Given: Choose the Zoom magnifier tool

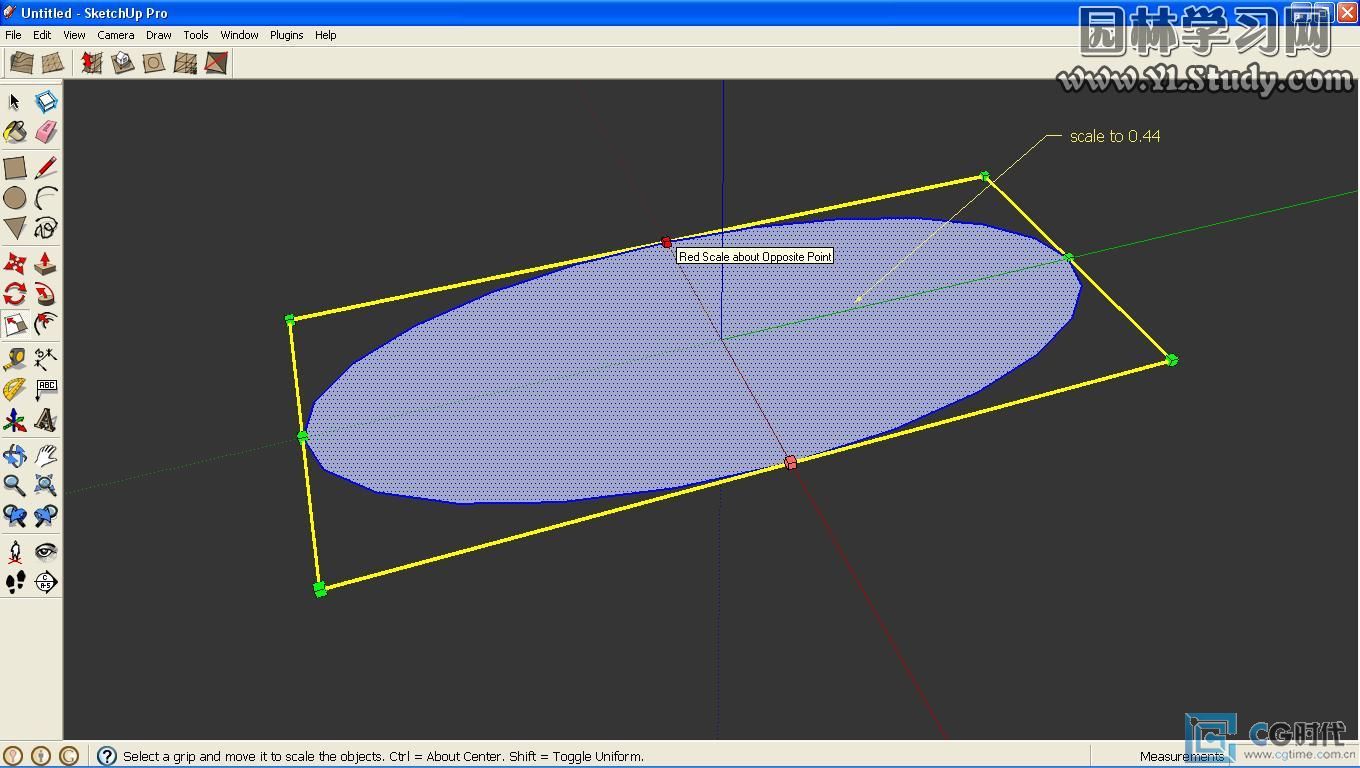Looking at the screenshot, I should point(14,486).
